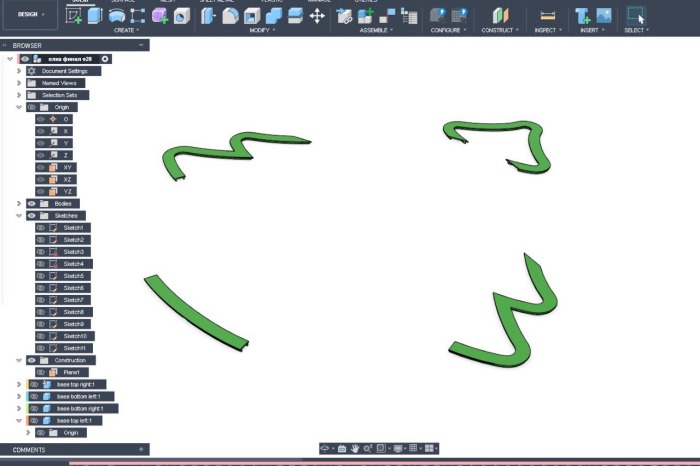
Task: Collapse the Browser panel with the minus button
Action: click(141, 45)
